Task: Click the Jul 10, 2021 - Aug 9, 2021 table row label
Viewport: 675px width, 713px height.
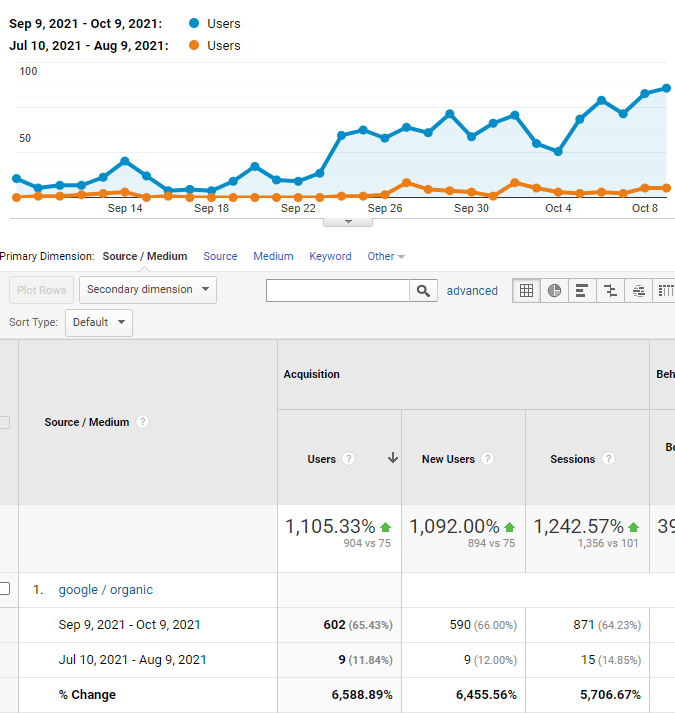Action: click(x=132, y=660)
